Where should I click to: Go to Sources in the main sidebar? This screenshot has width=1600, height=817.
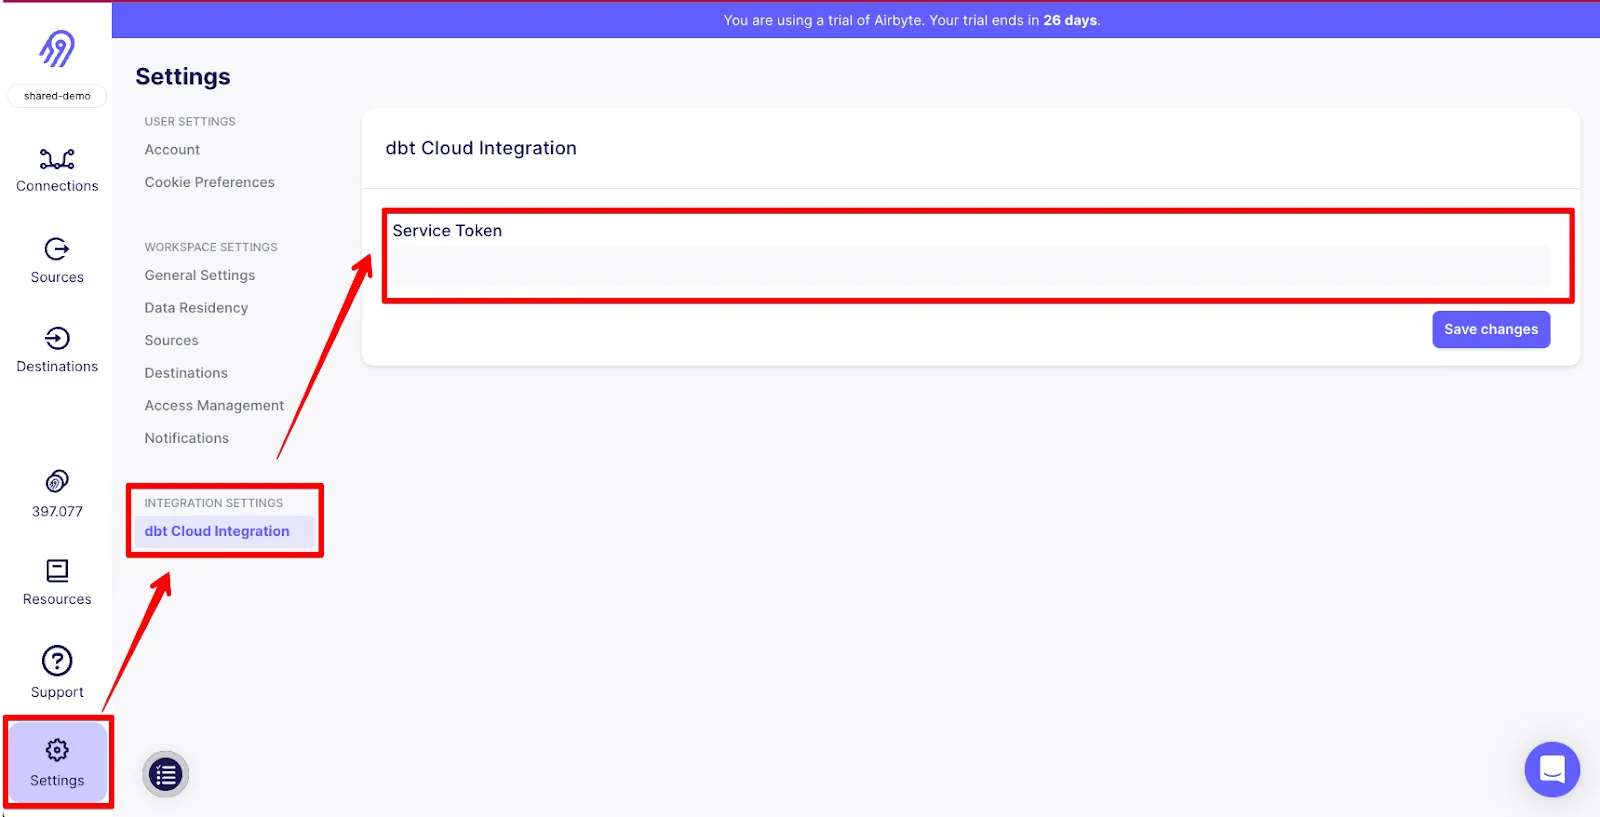coord(57,261)
